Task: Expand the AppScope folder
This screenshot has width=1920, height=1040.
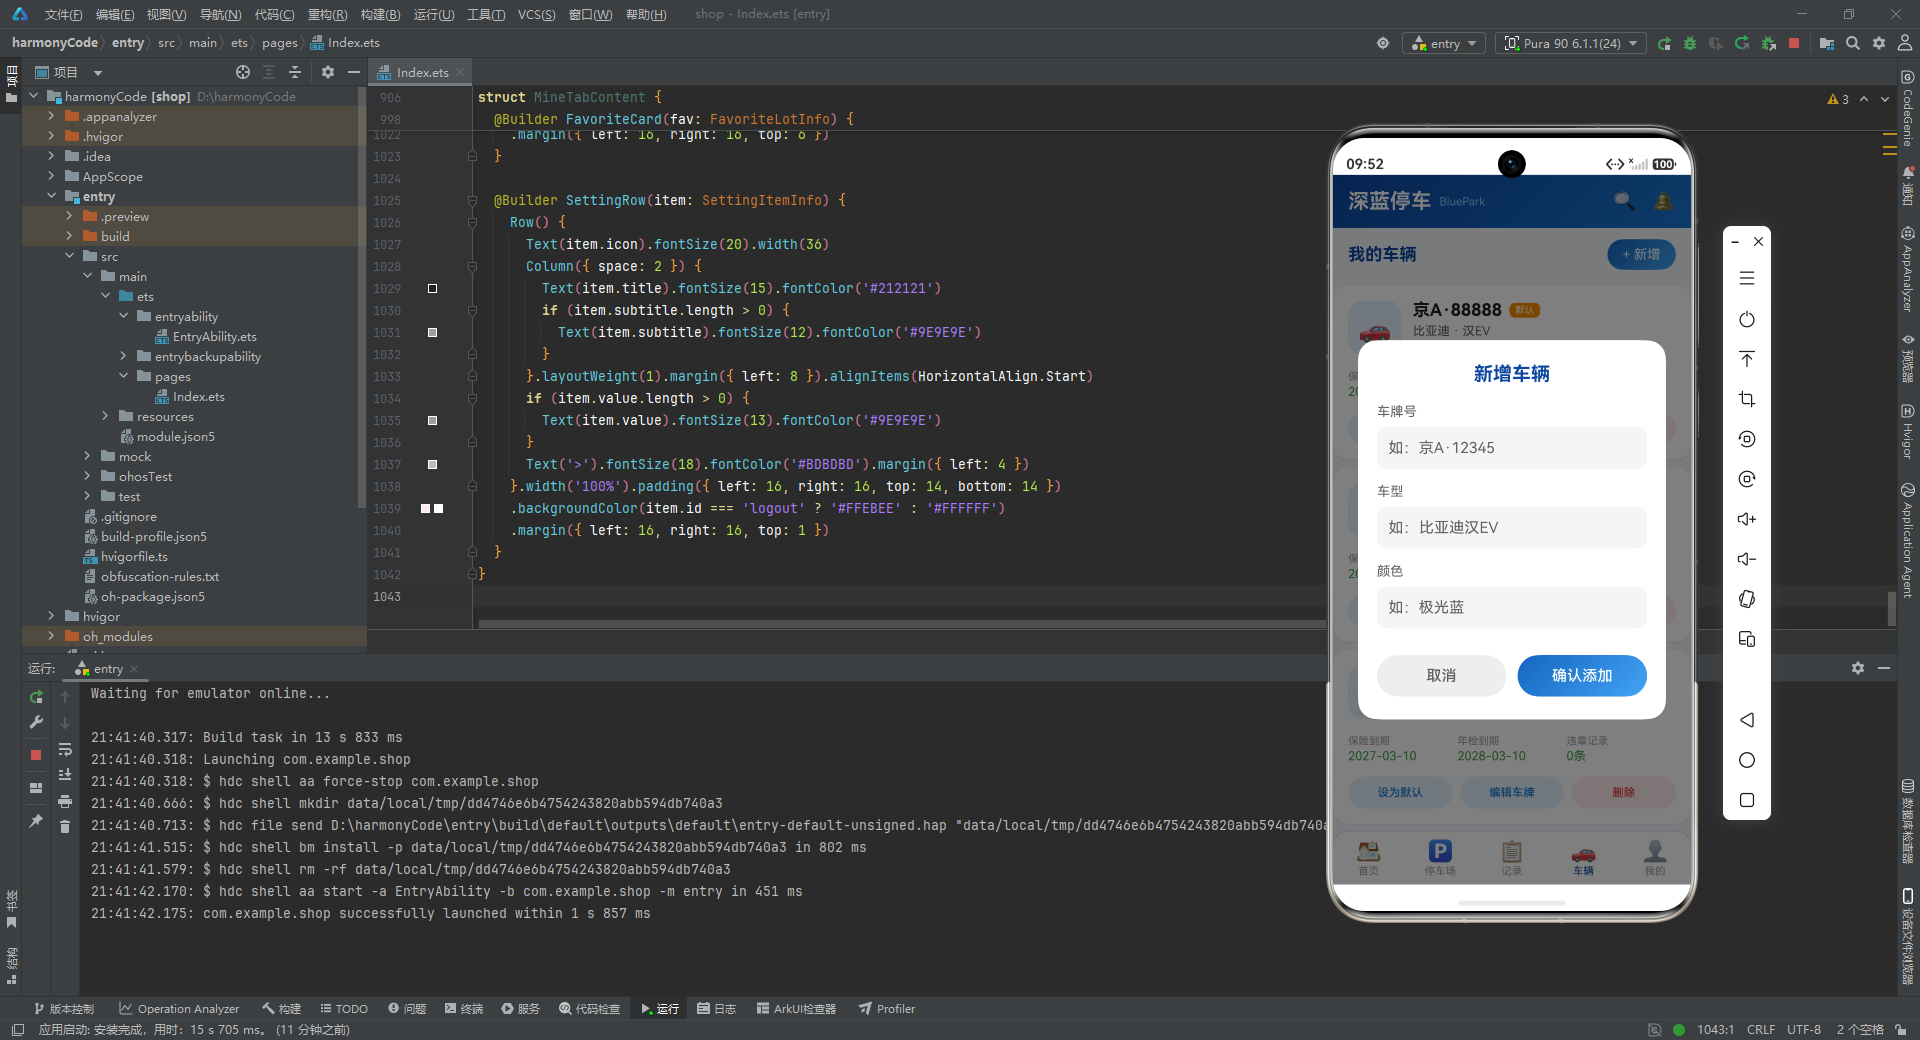Action: 51,176
